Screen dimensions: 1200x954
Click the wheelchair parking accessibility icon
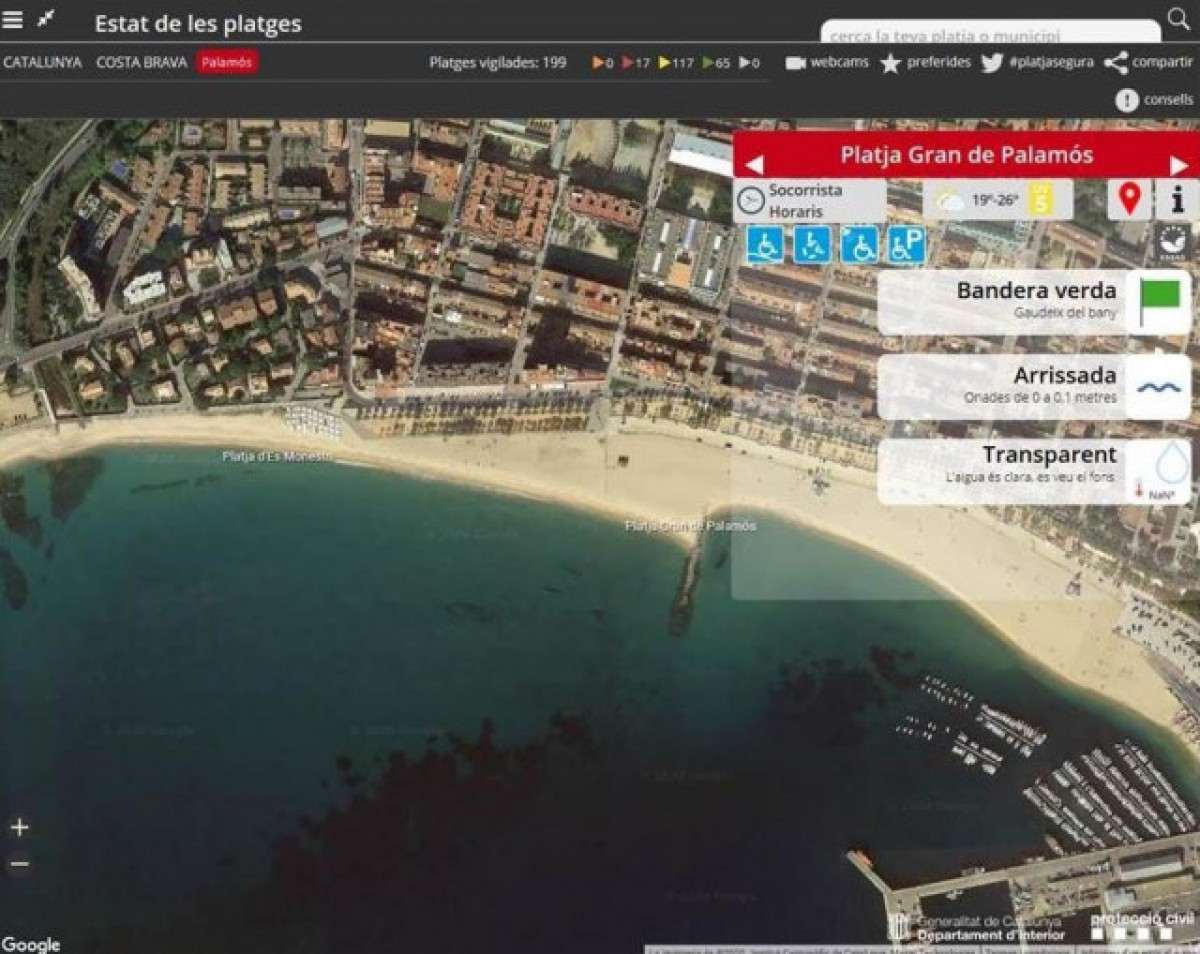[906, 245]
